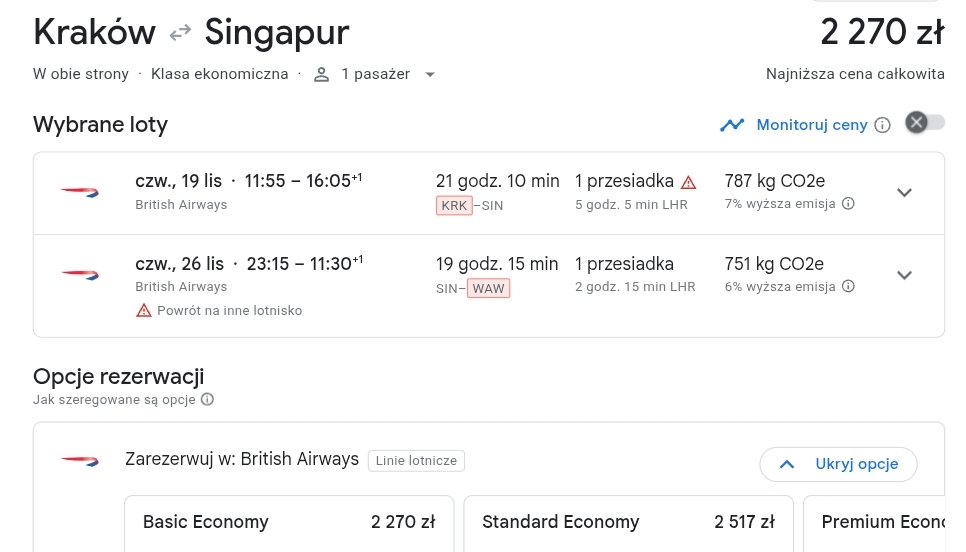Click the Monitoruj ceny link text
Viewport: 966px width, 552px height.
point(811,125)
